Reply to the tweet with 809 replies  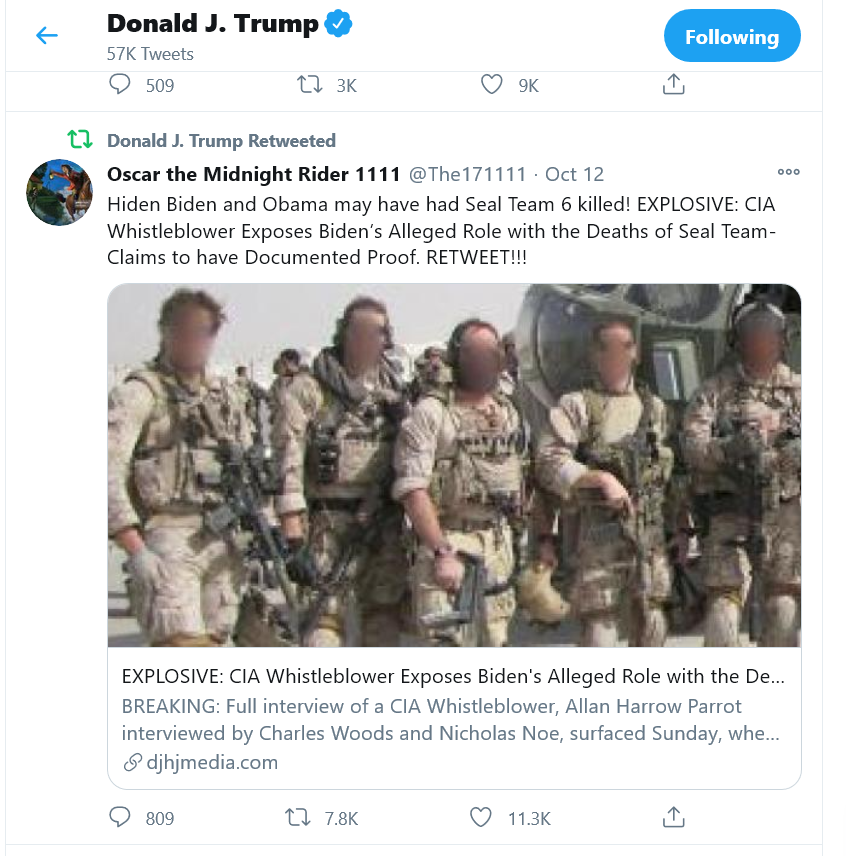point(120,818)
